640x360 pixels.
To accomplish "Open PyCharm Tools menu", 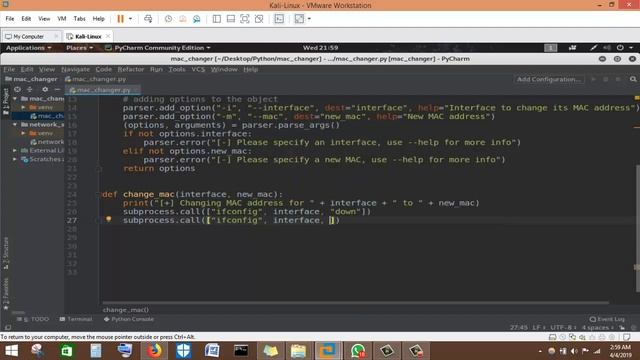I will [x=177, y=69].
